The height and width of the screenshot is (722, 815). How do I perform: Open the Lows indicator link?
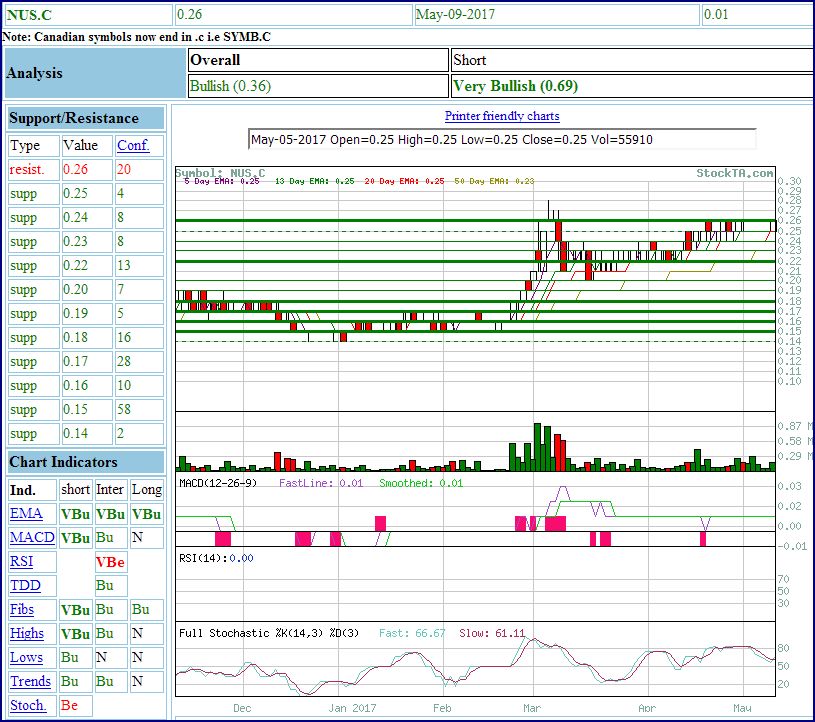pyautogui.click(x=26, y=658)
